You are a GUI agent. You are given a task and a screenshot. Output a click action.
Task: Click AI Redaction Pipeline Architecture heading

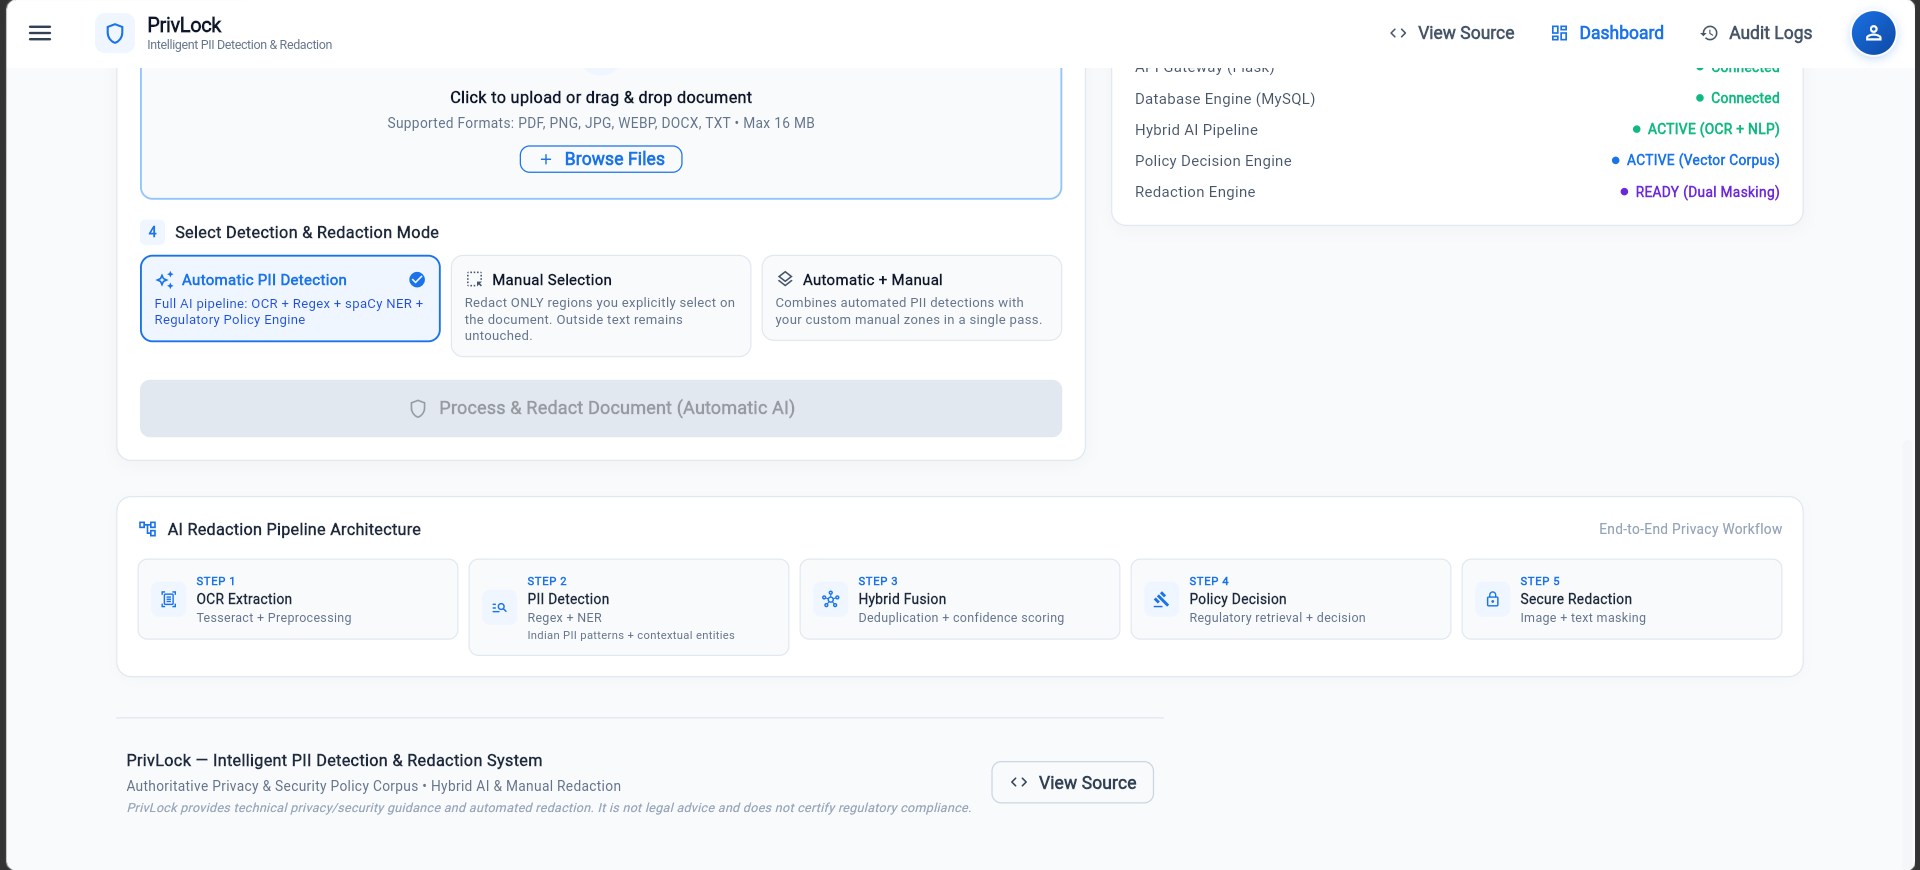pyautogui.click(x=294, y=529)
